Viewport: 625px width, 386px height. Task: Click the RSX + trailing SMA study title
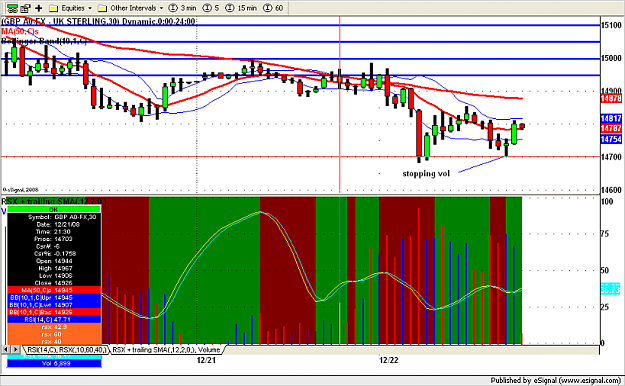click(x=54, y=201)
